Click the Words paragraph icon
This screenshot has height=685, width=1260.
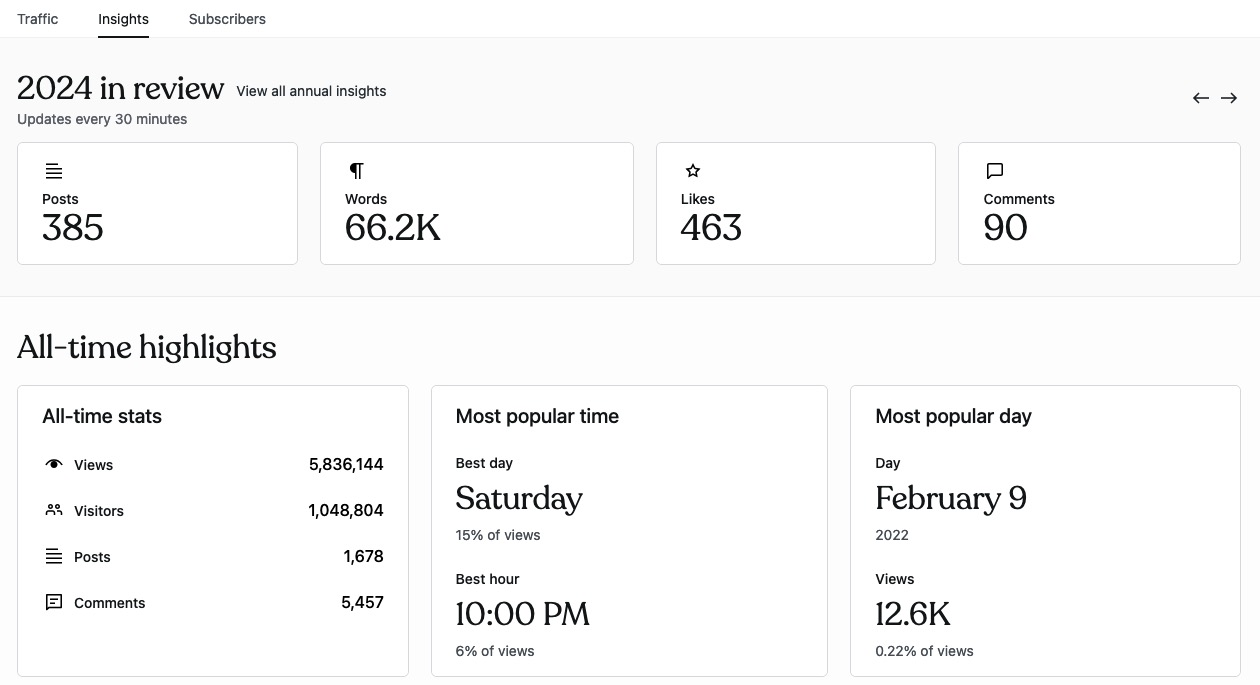click(x=356, y=171)
